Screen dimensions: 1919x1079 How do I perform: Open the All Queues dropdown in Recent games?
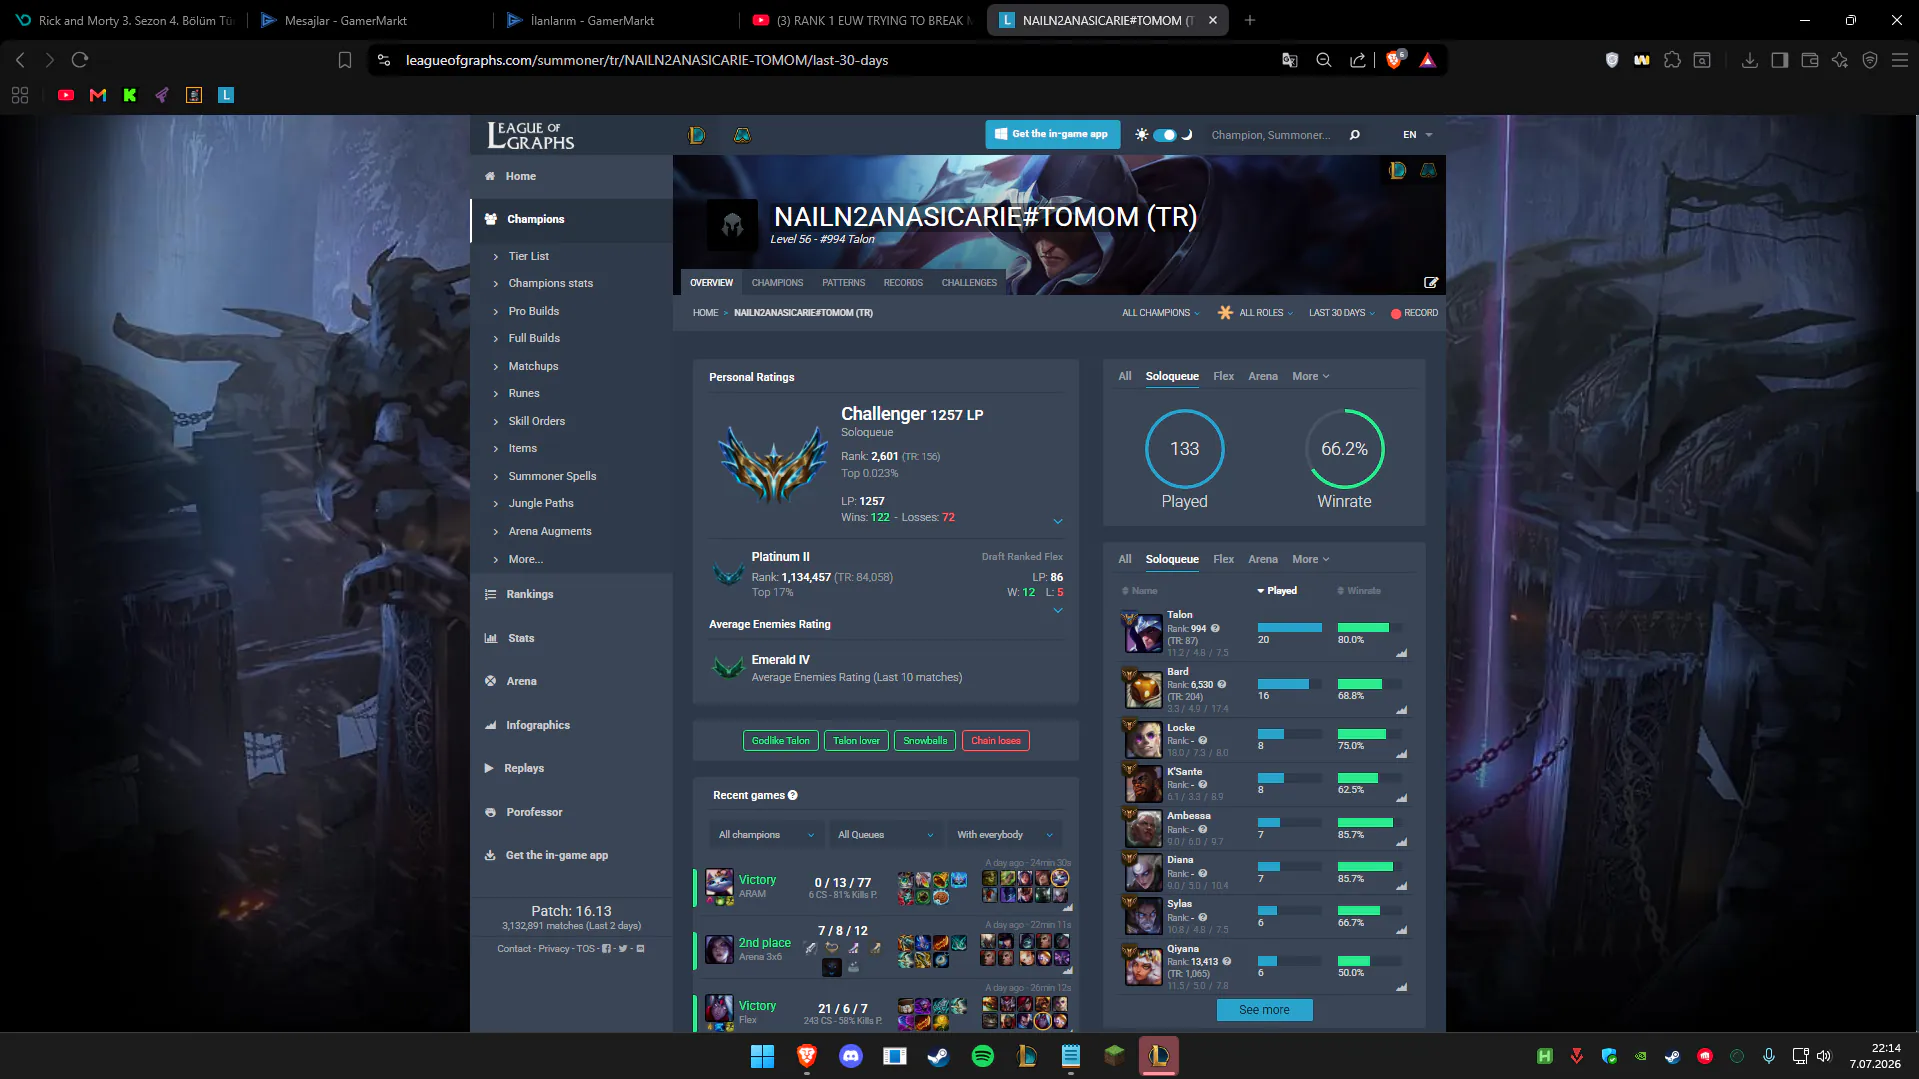pos(886,835)
